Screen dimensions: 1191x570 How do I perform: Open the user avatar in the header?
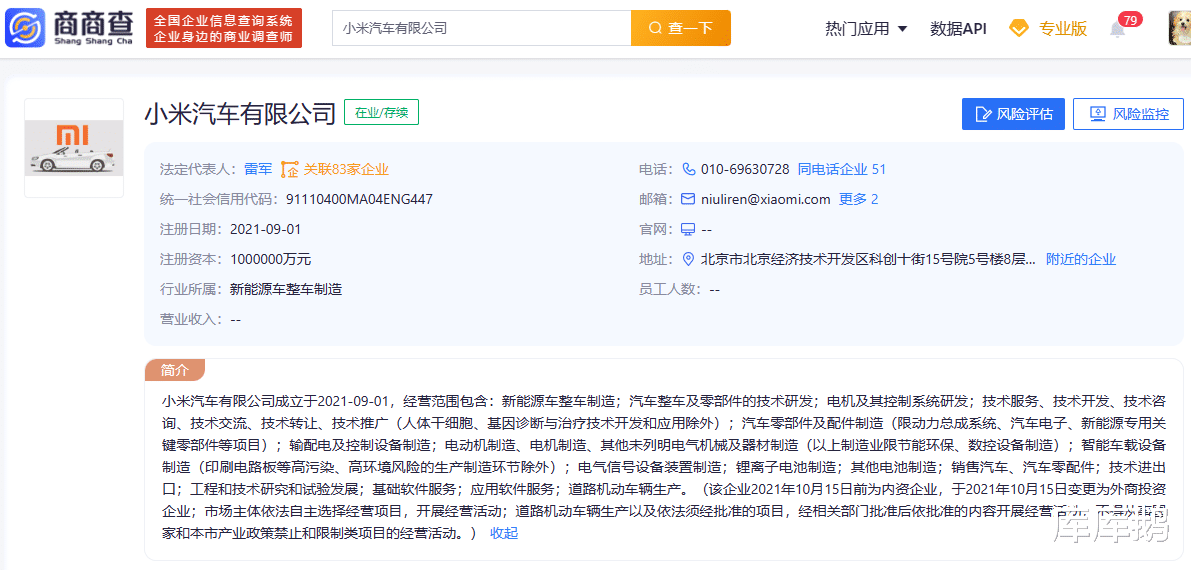1179,28
